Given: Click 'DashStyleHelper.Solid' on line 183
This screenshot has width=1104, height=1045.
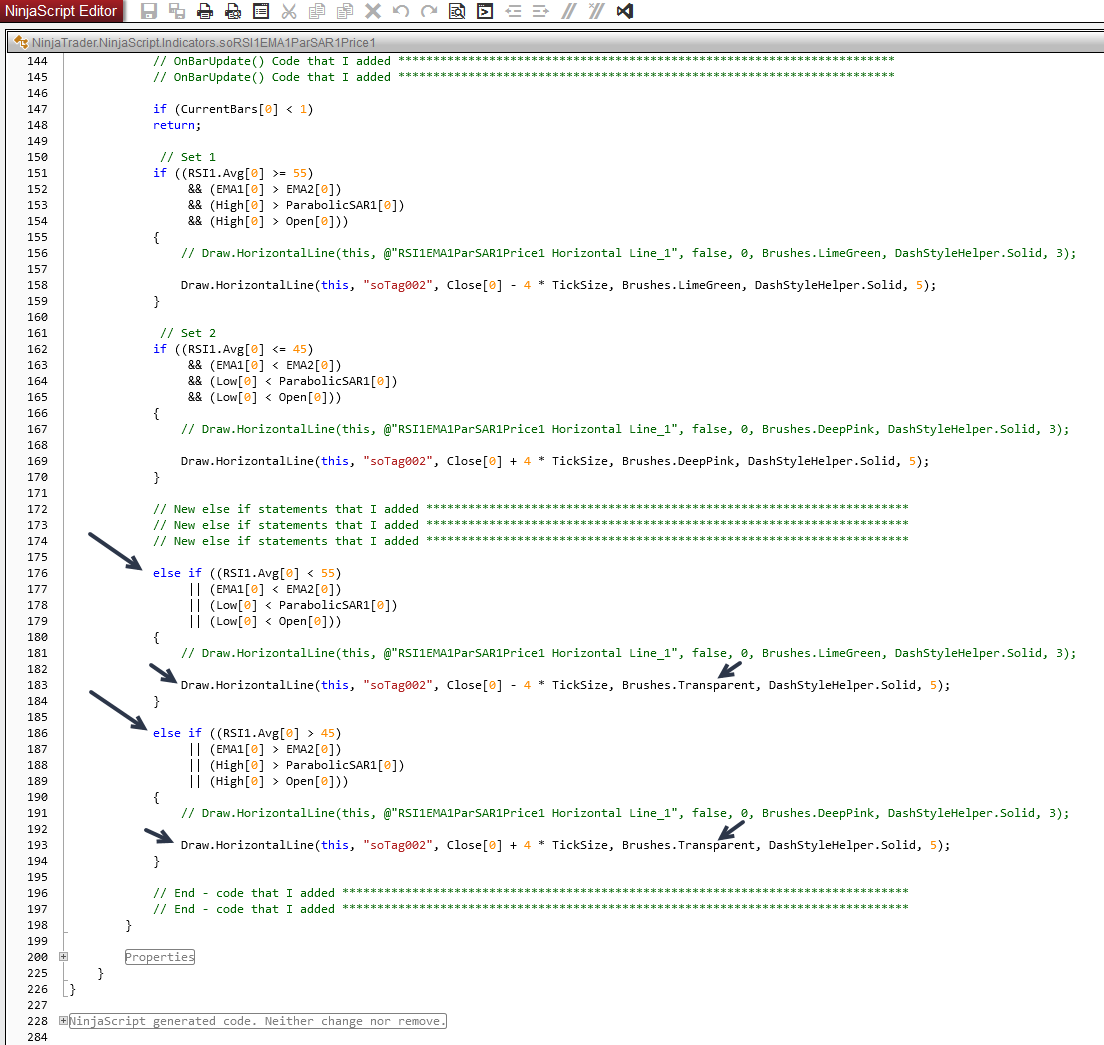Looking at the screenshot, I should tap(842, 685).
